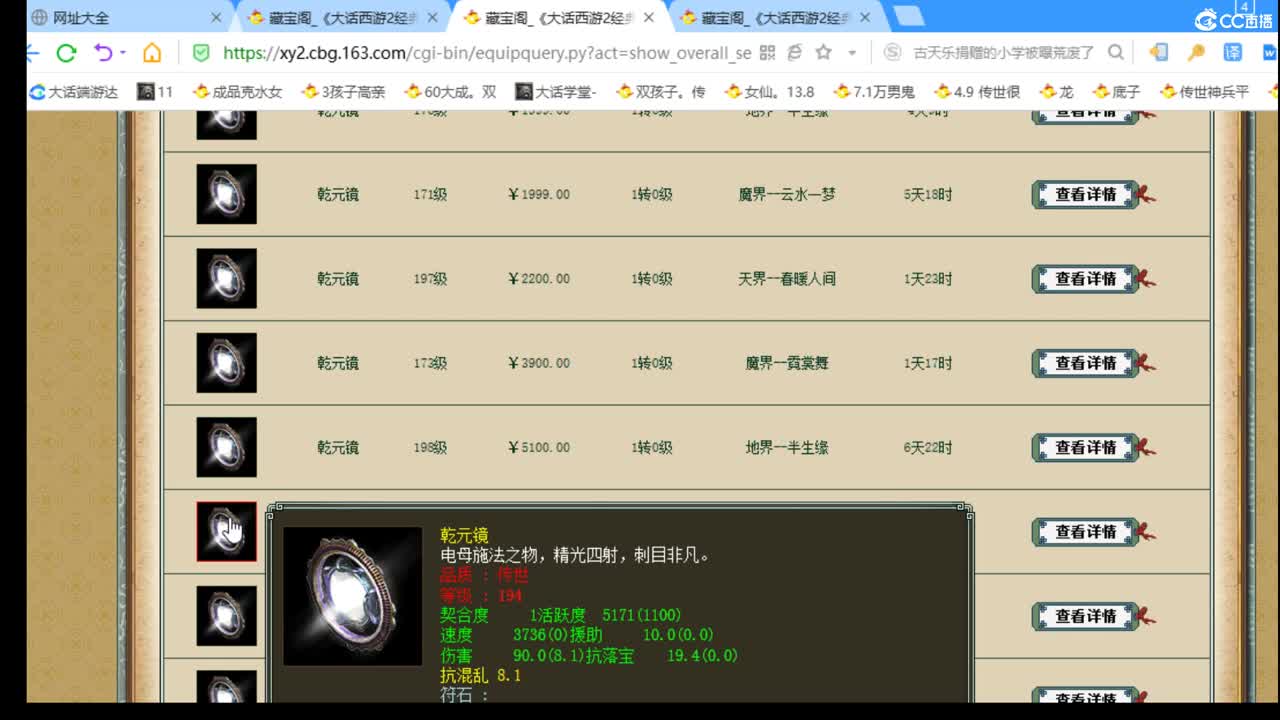
Task: Click the red-highlighted mirror thumbnail
Action: click(x=226, y=531)
